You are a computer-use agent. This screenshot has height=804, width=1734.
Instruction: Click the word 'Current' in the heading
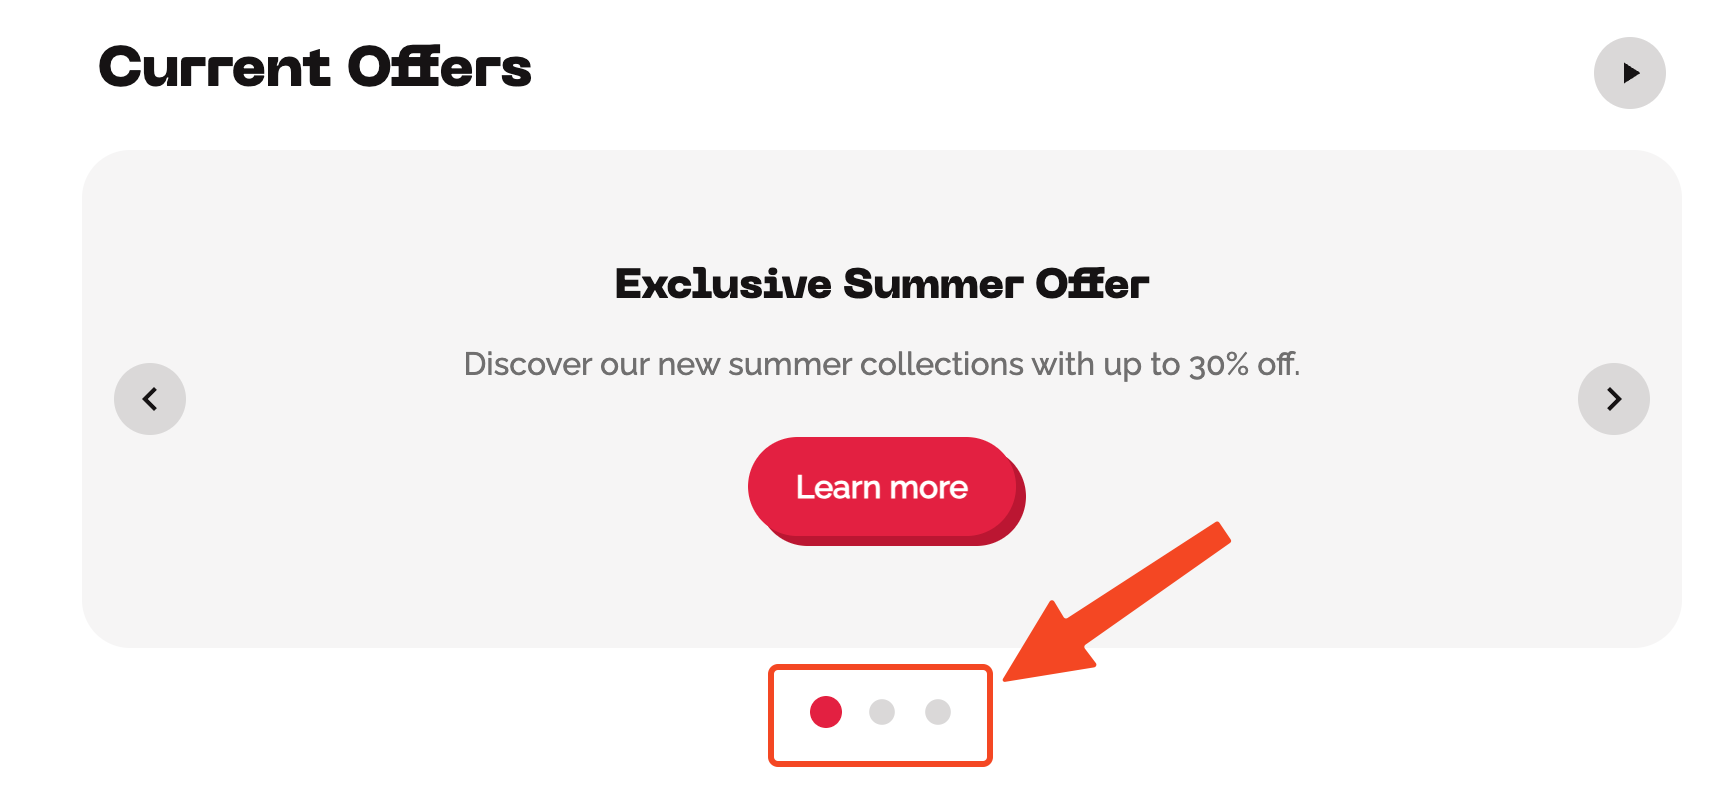pyautogui.click(x=214, y=68)
